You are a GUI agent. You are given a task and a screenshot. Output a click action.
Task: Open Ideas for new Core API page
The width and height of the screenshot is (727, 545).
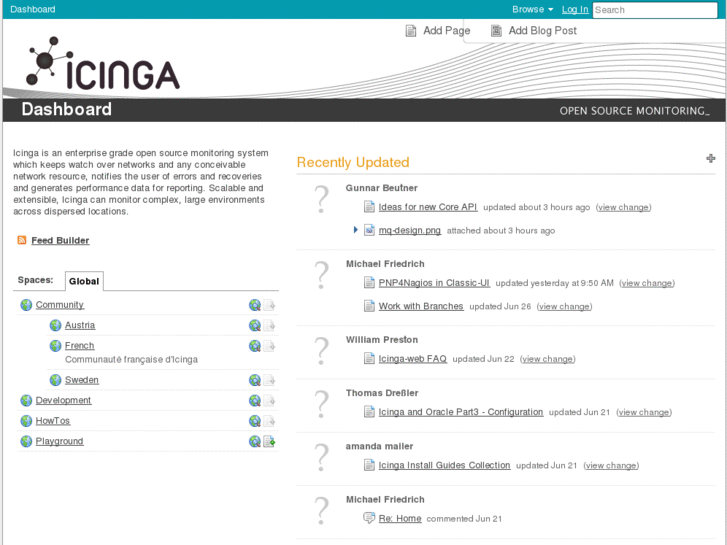point(427,207)
